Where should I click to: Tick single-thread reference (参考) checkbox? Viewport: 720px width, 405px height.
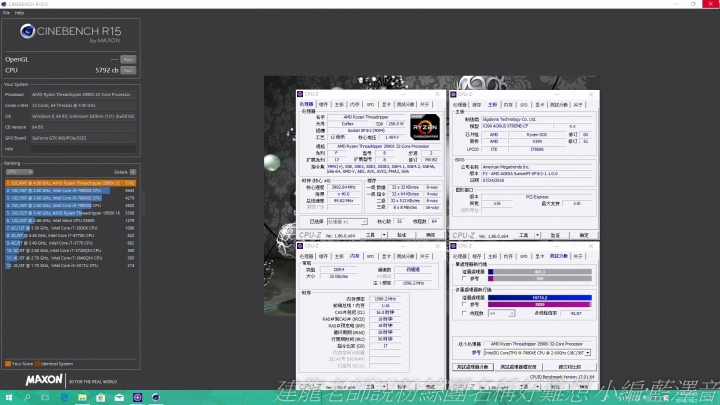pyautogui.click(x=464, y=279)
